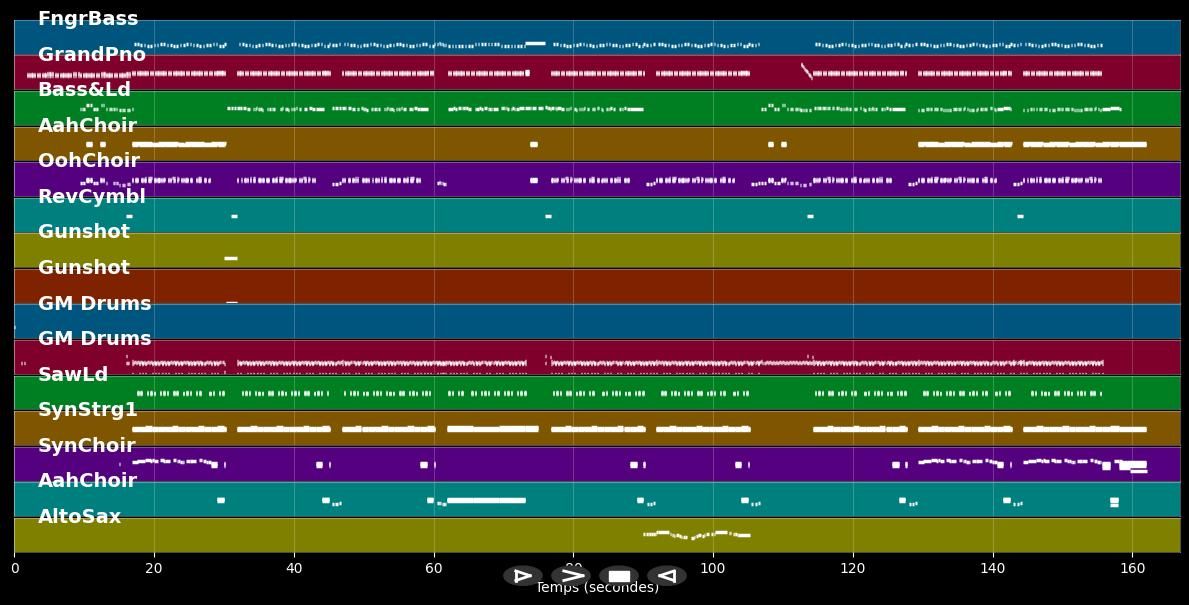This screenshot has width=1189, height=605.
Task: Click the AltoSax track name
Action: tap(80, 516)
